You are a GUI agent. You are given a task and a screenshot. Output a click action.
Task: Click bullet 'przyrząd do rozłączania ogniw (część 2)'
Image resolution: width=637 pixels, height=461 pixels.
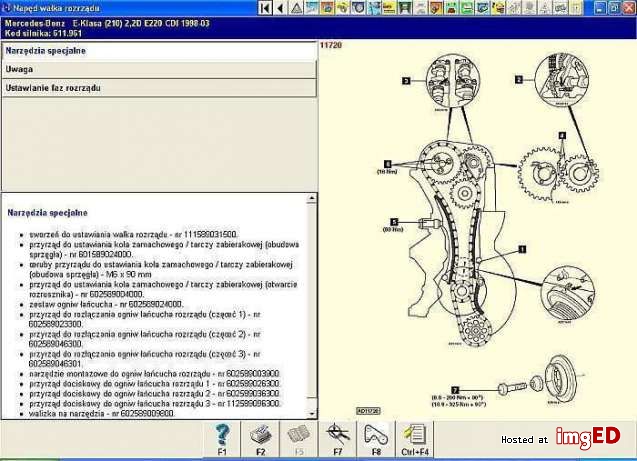pos(145,339)
